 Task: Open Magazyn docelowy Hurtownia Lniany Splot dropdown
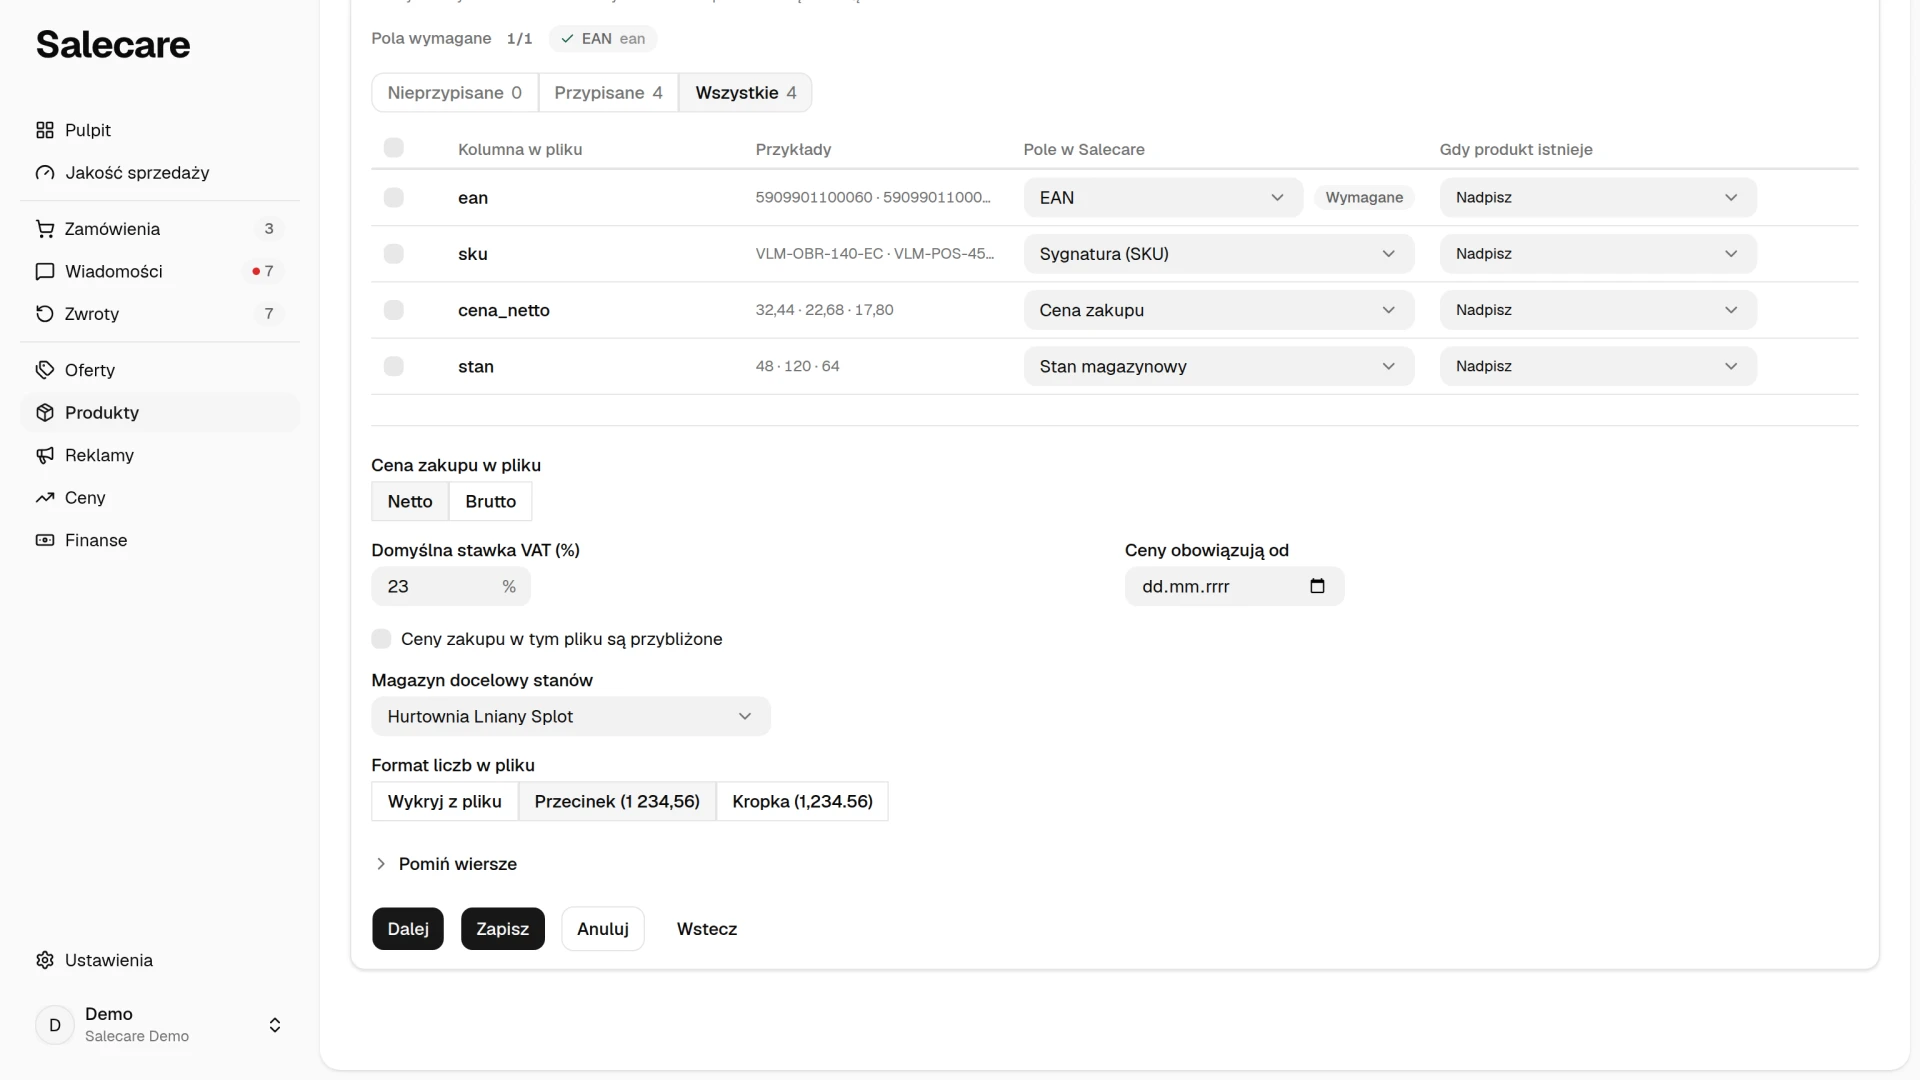pos(571,716)
